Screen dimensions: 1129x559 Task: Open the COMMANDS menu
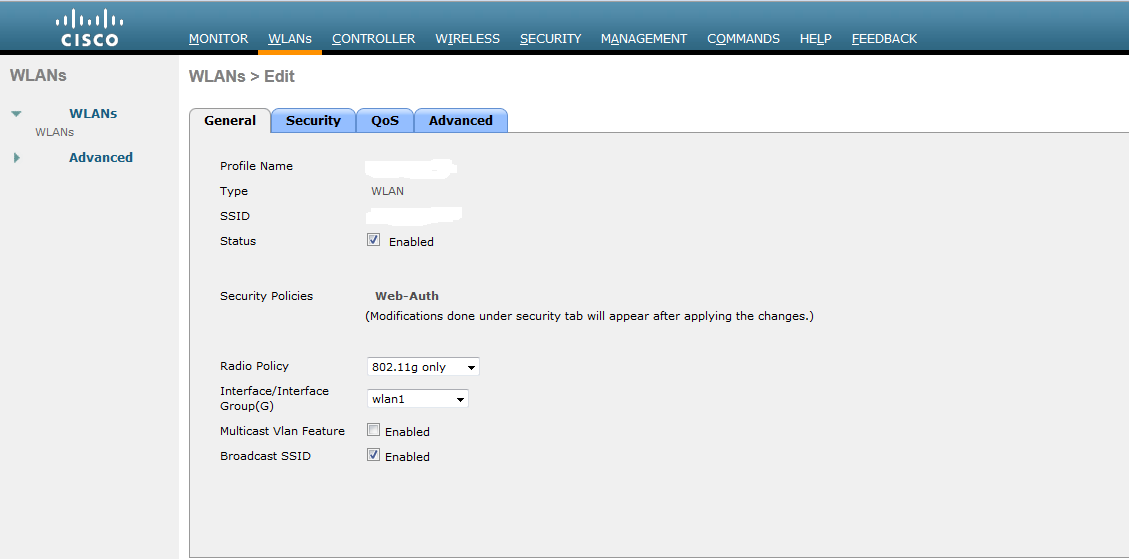[x=743, y=39]
